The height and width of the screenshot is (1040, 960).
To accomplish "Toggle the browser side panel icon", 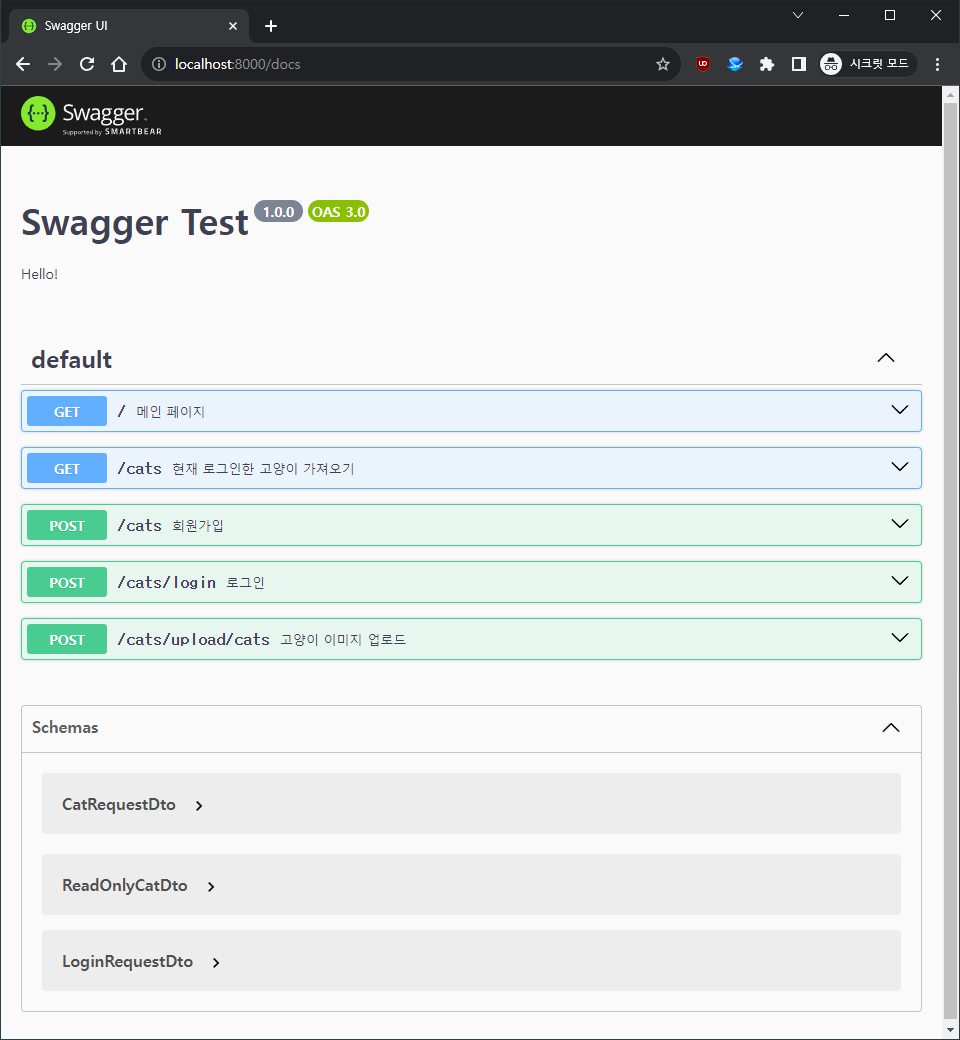I will point(799,64).
